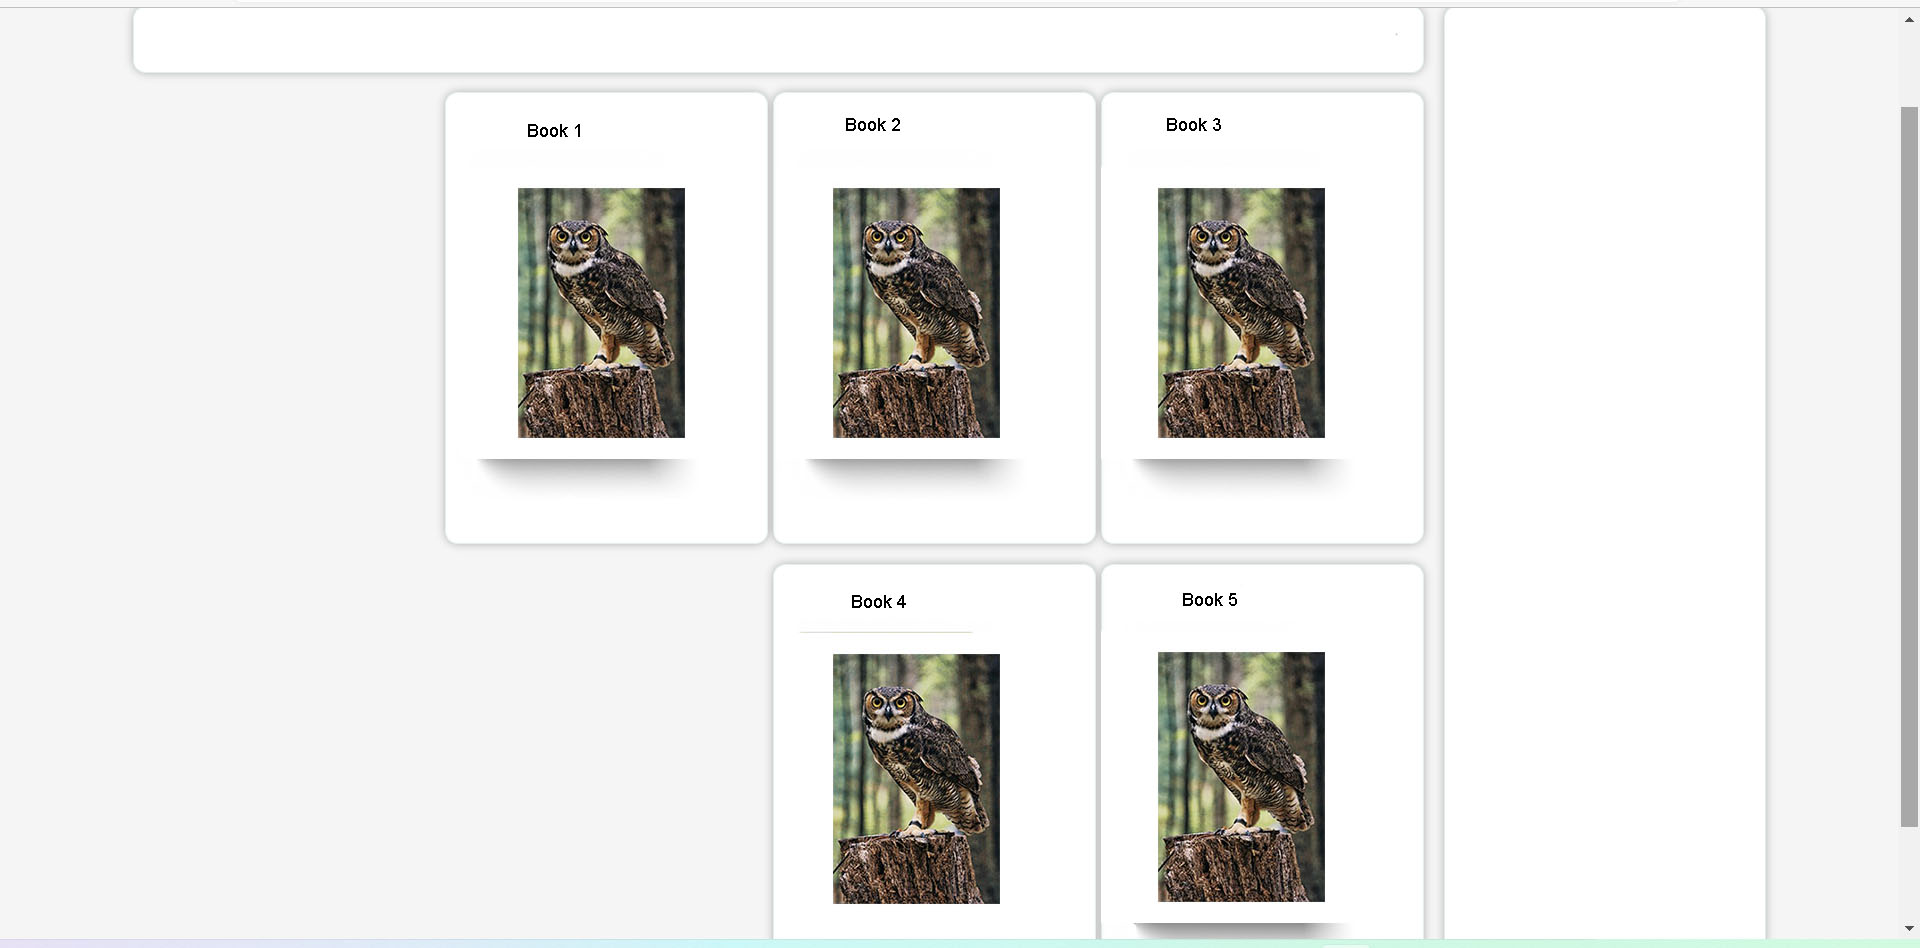The height and width of the screenshot is (948, 1920).
Task: Open the Book 3 title
Action: pos(1193,125)
